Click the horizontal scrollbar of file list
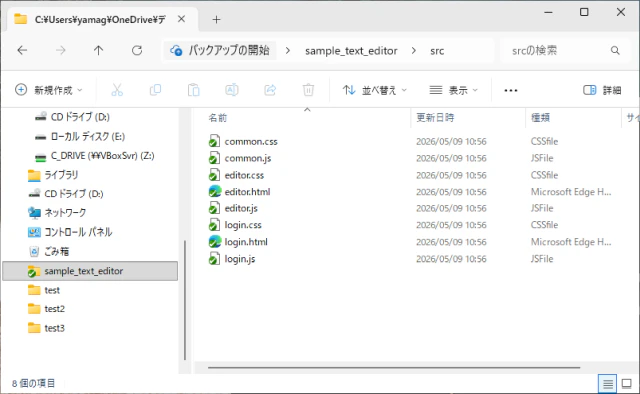This screenshot has height=394, width=640. tap(394, 367)
